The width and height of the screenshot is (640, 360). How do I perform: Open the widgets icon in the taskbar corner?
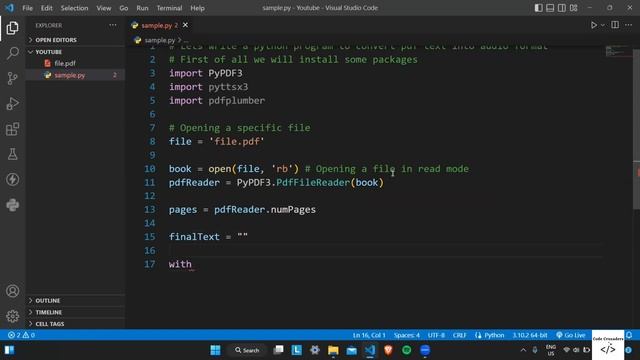(x=9, y=350)
